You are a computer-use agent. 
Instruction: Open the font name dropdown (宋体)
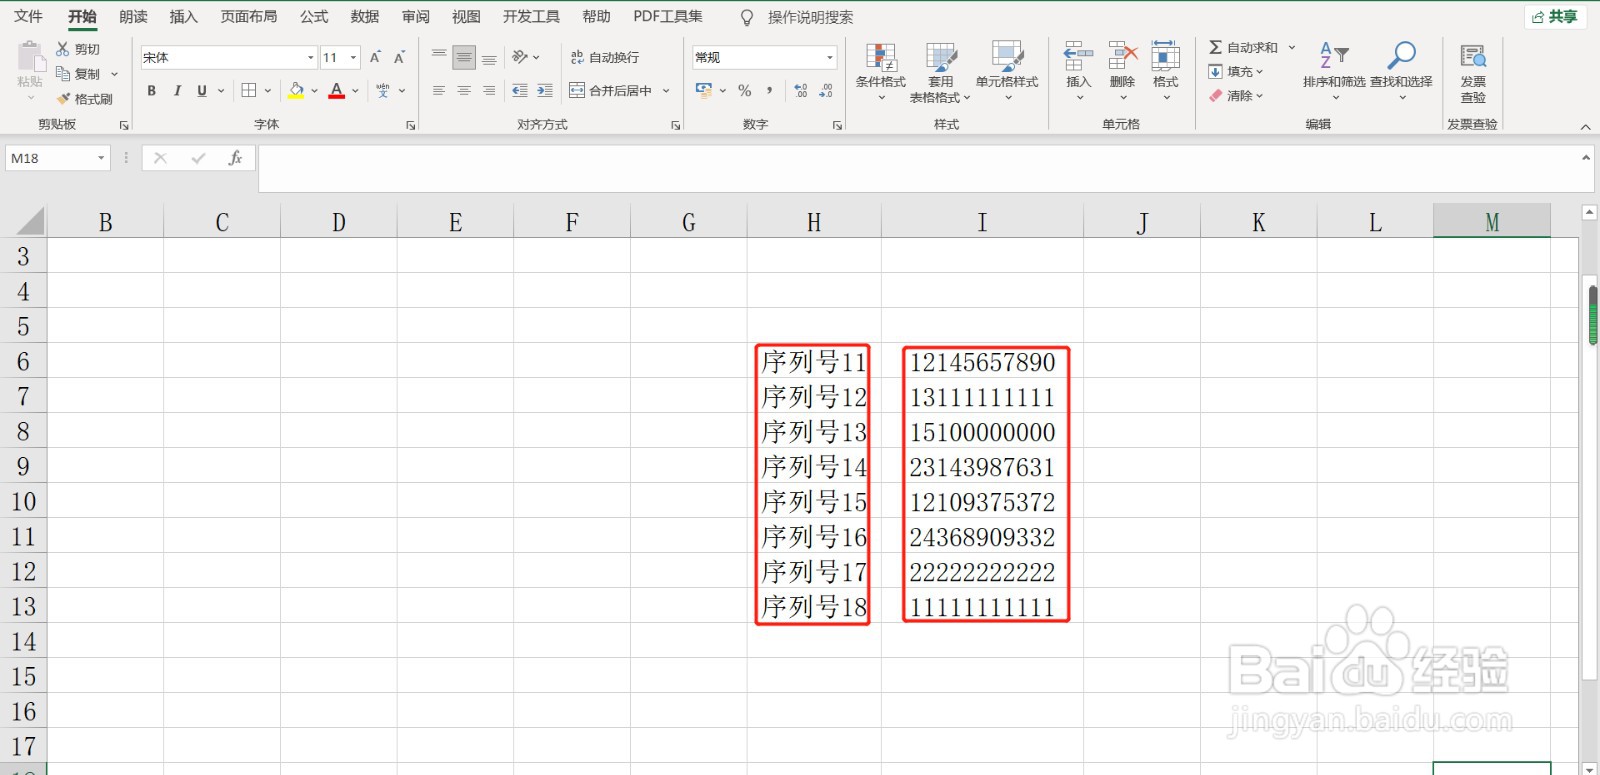coord(310,57)
